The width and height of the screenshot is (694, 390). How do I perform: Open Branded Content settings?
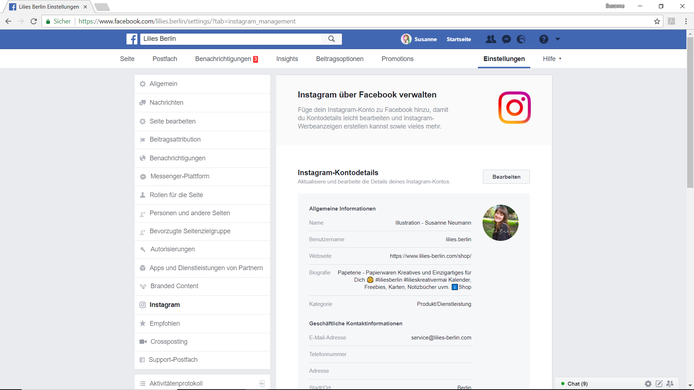[202, 286]
